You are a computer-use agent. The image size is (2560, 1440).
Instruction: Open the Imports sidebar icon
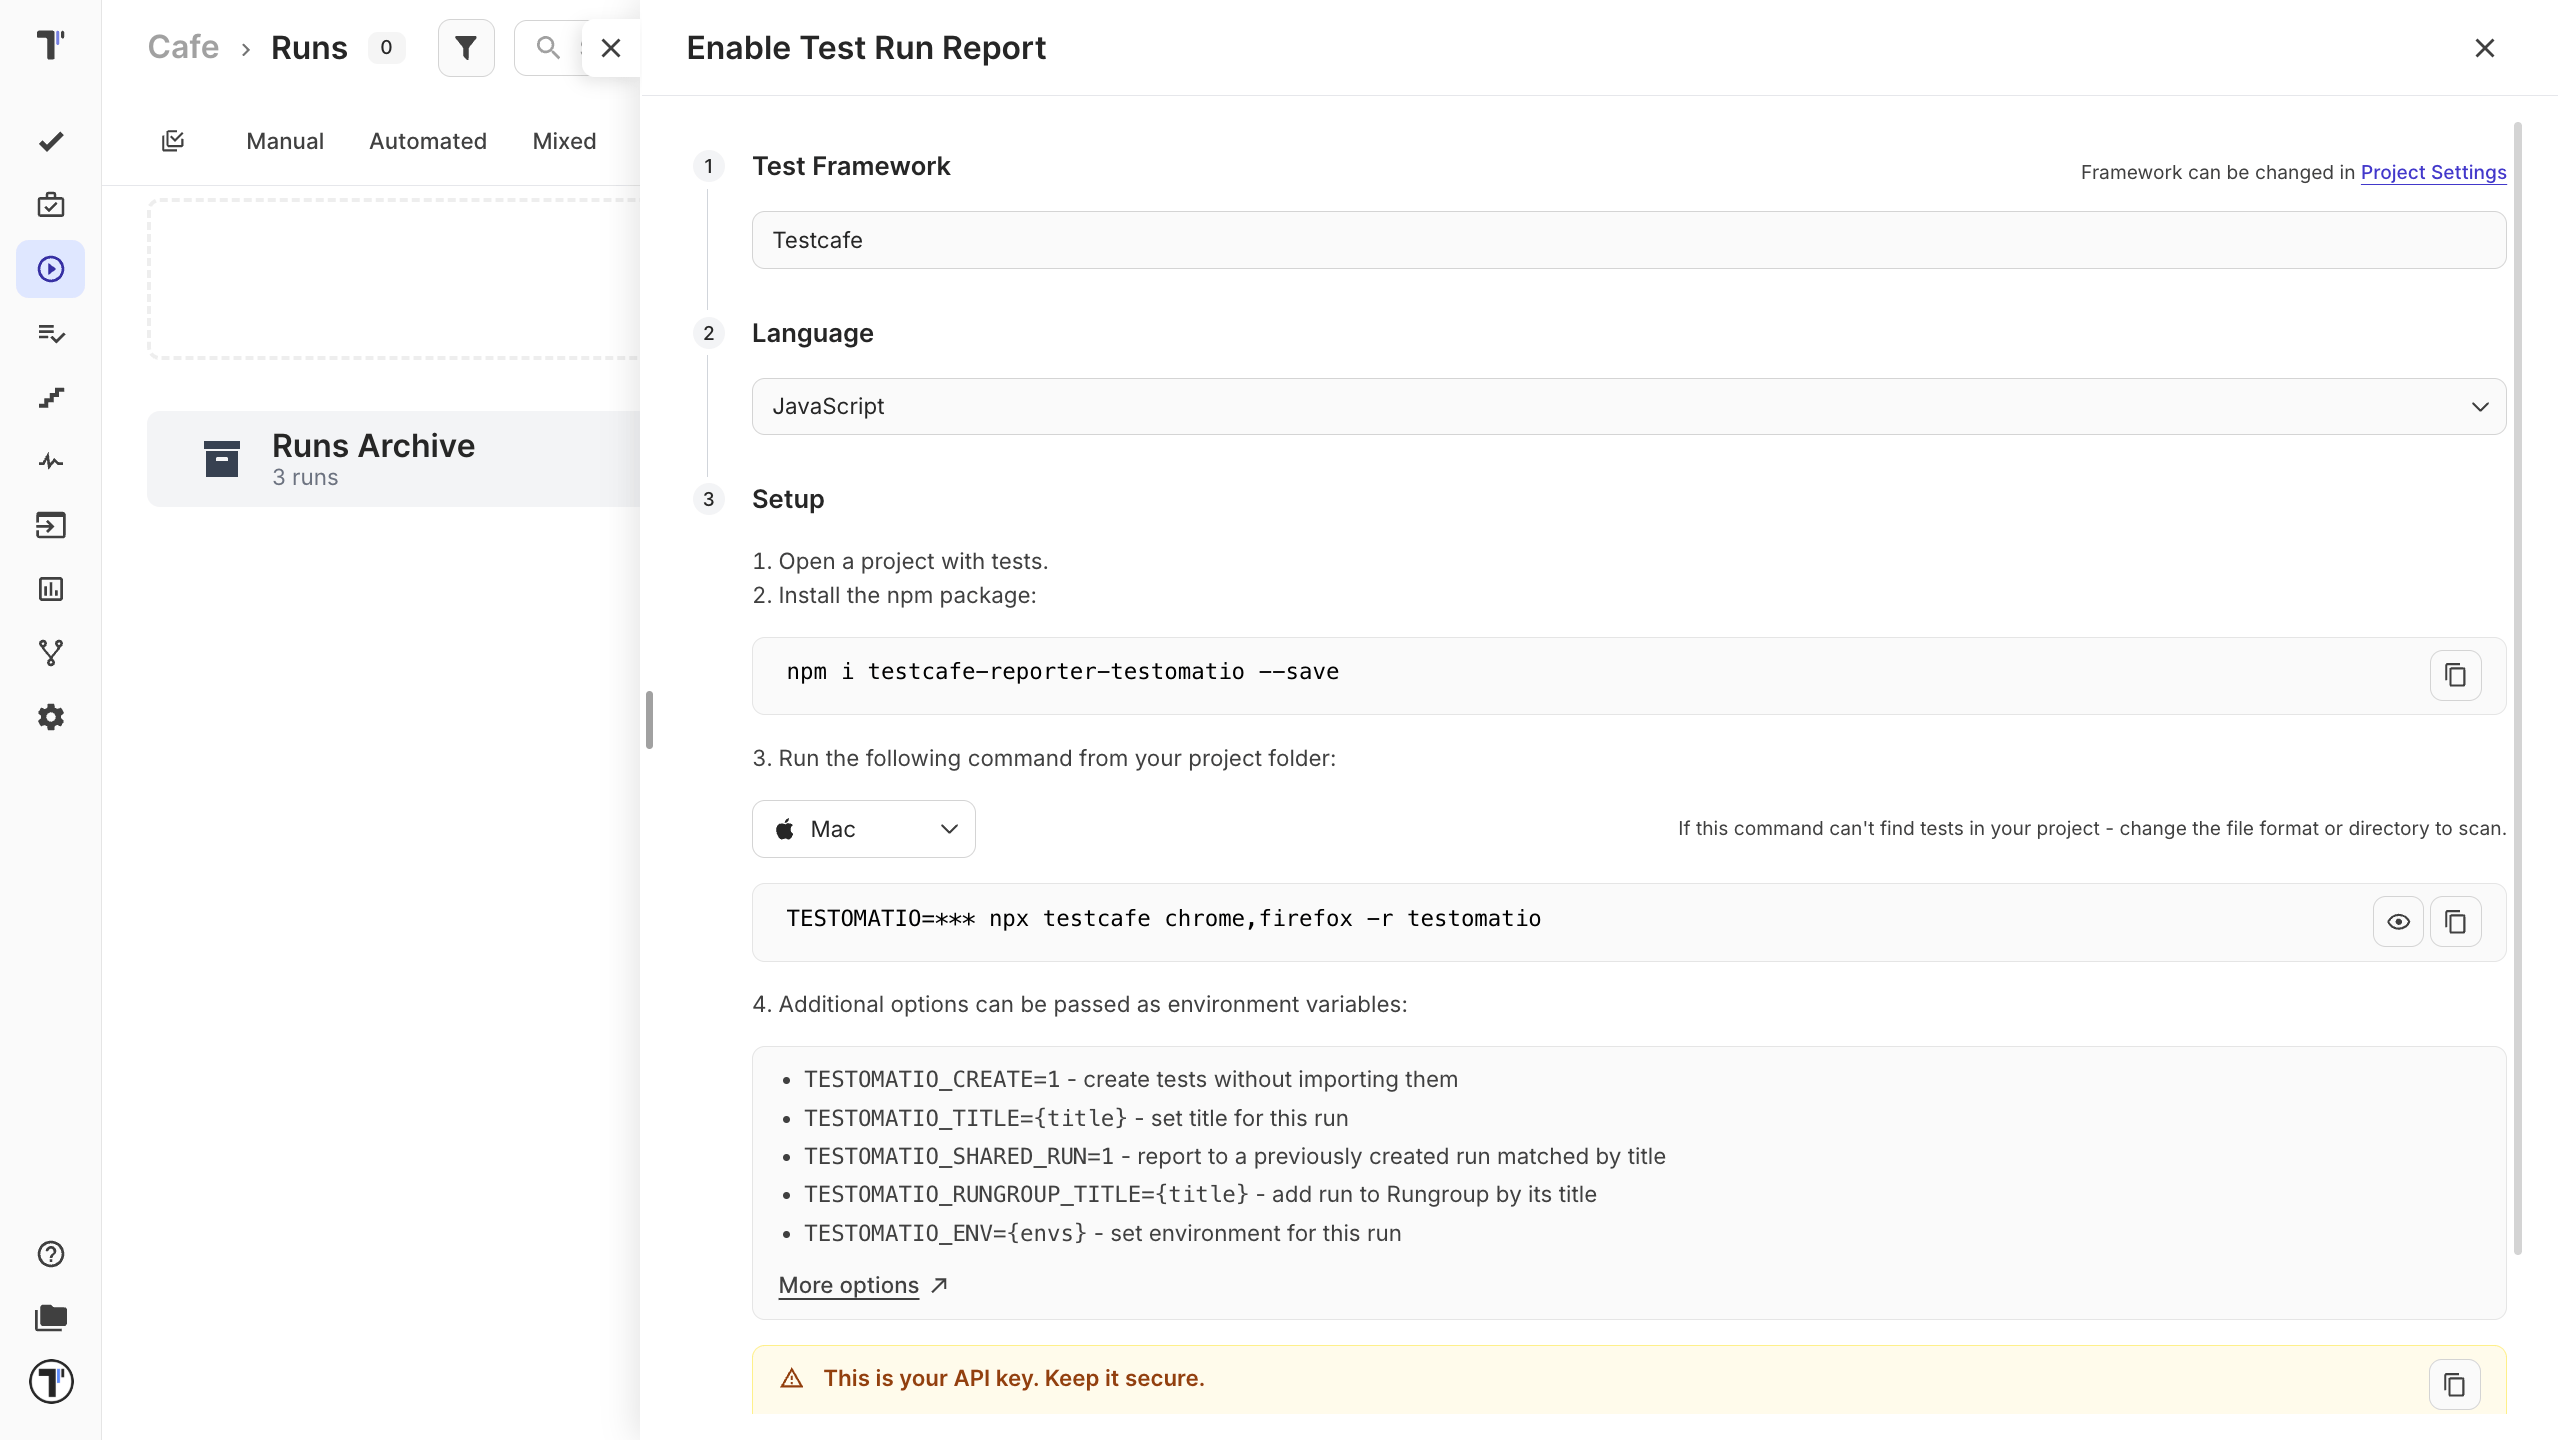[x=51, y=525]
